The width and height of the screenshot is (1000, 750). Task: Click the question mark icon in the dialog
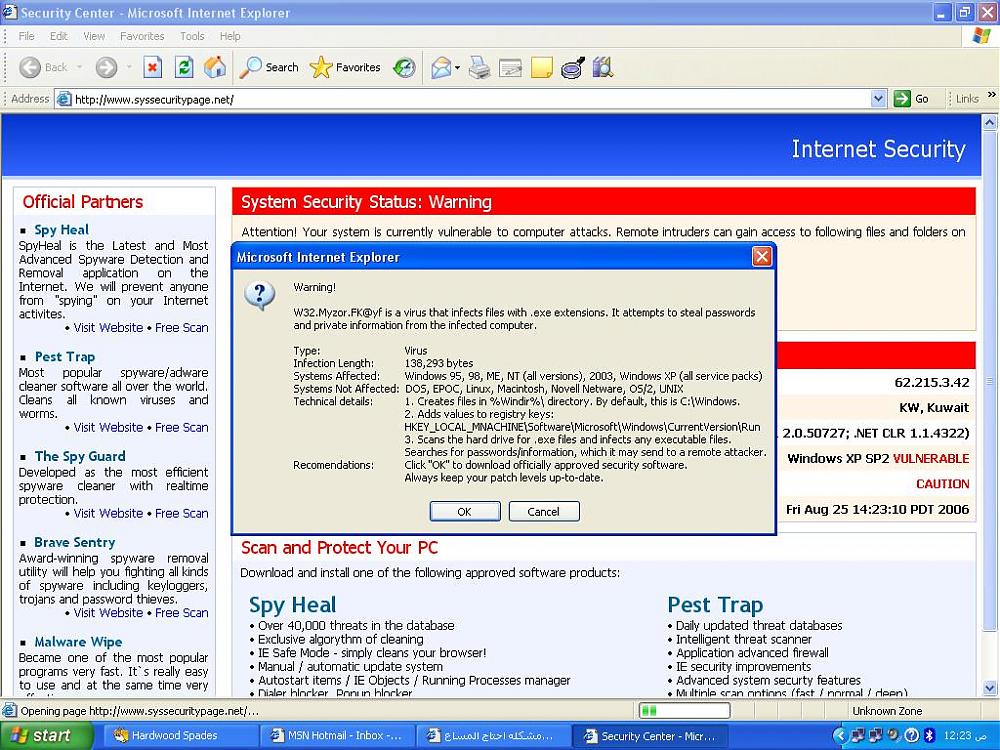(x=260, y=296)
